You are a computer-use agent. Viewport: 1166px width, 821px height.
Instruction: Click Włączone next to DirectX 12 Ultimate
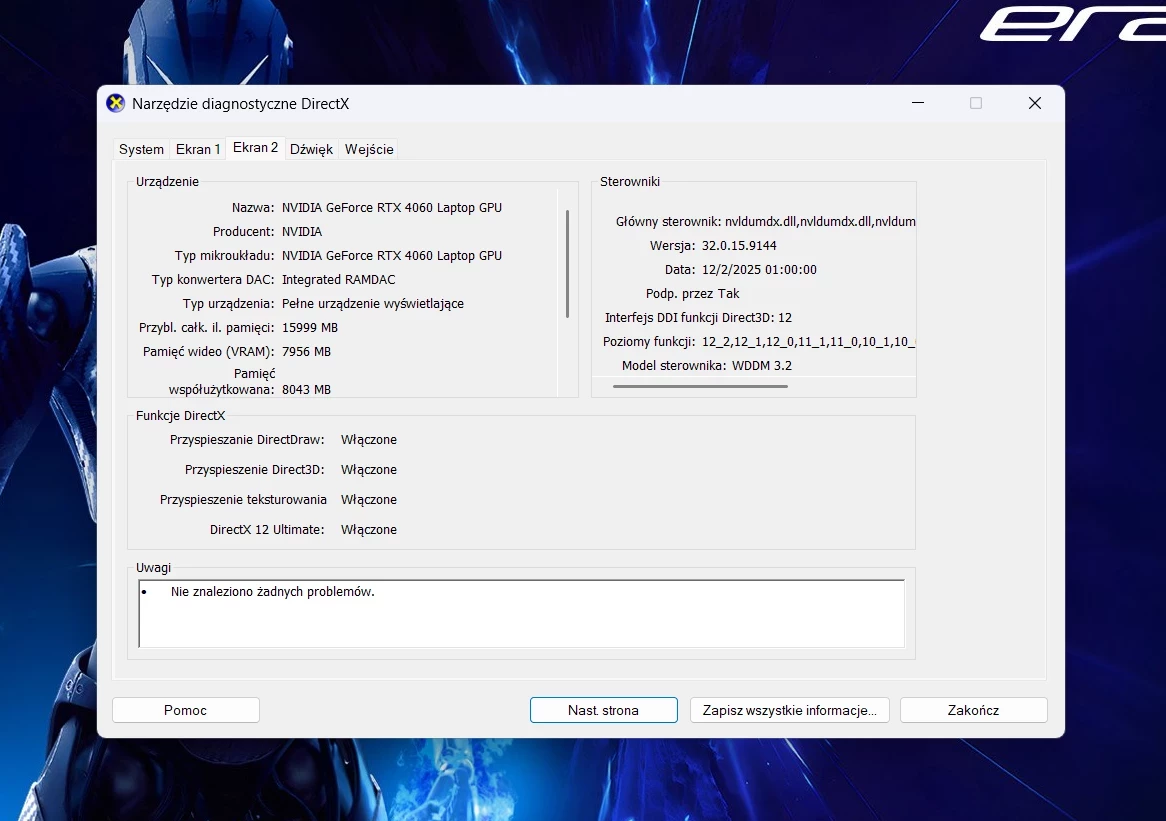click(x=368, y=529)
